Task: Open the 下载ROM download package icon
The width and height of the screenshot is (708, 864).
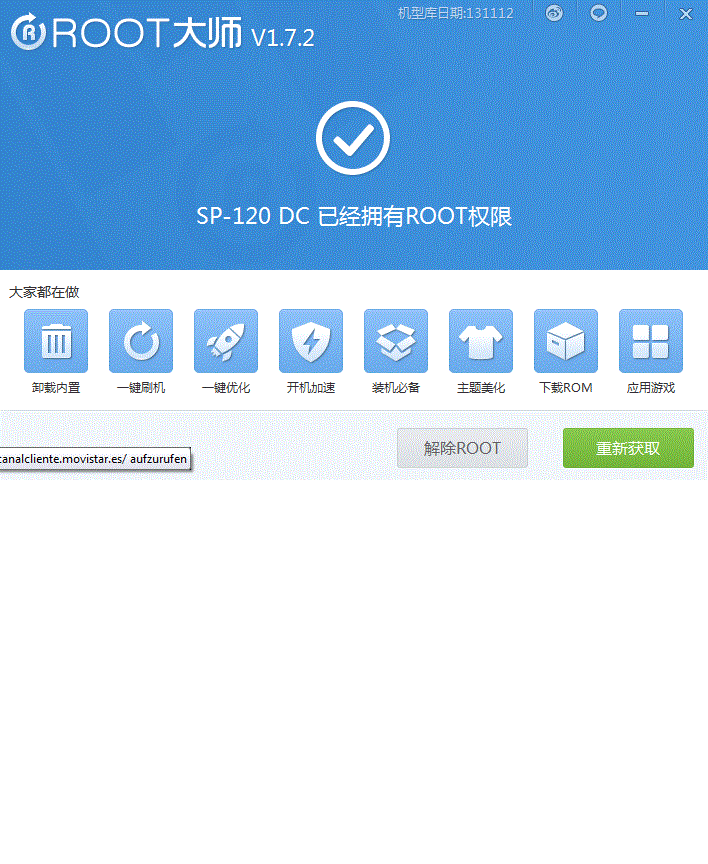Action: [x=566, y=341]
